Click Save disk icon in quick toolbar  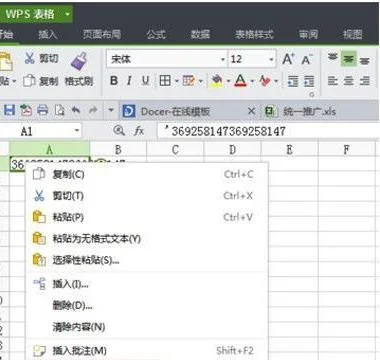click(x=9, y=110)
